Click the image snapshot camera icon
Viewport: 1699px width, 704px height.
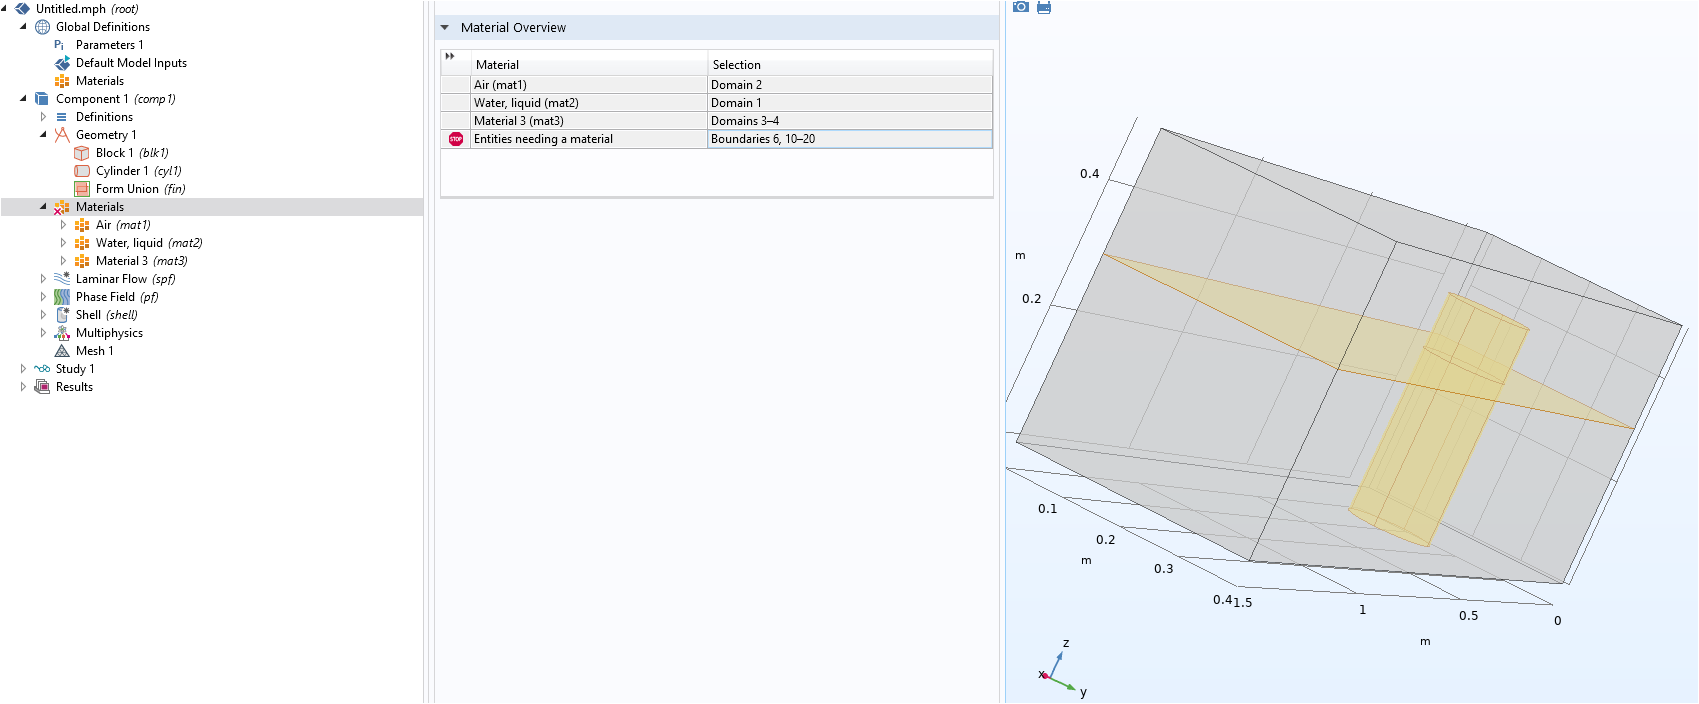coord(1020,7)
